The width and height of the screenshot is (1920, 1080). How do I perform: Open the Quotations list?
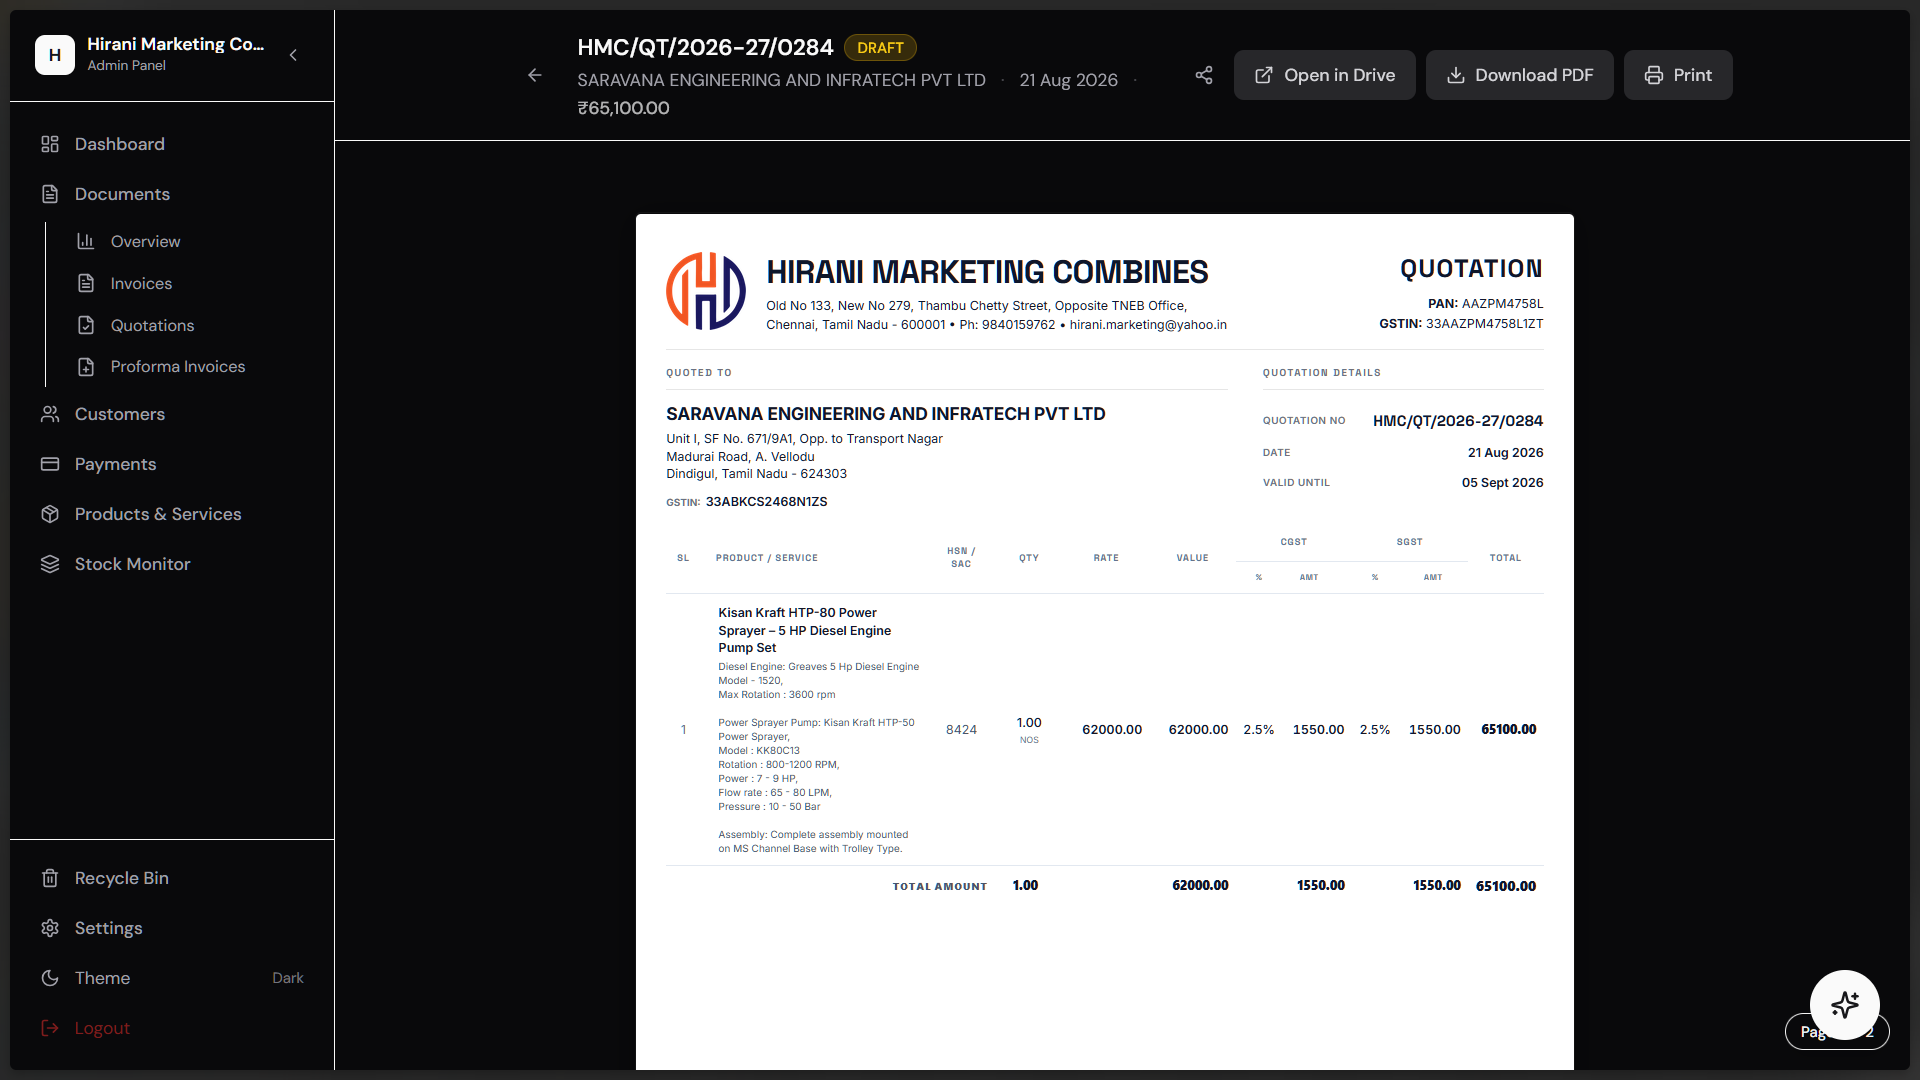click(190, 325)
